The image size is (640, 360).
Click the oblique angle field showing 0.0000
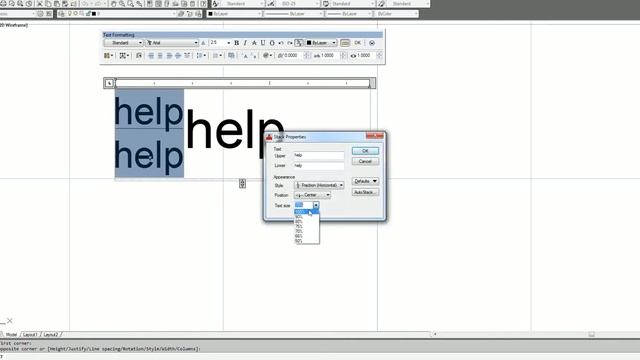click(x=293, y=56)
